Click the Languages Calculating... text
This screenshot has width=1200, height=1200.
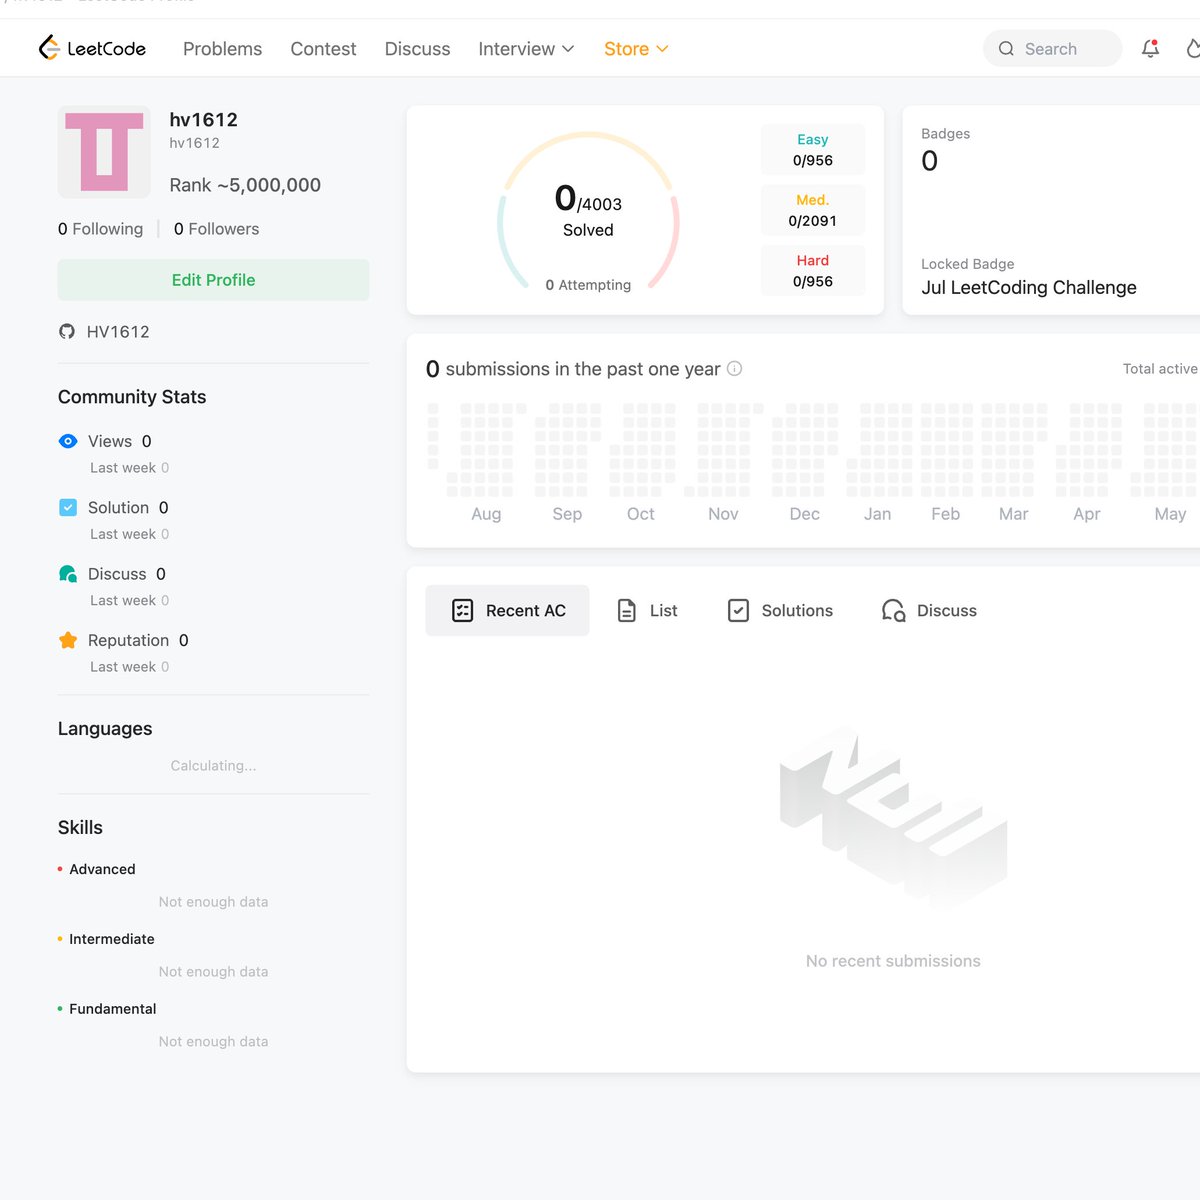213,766
